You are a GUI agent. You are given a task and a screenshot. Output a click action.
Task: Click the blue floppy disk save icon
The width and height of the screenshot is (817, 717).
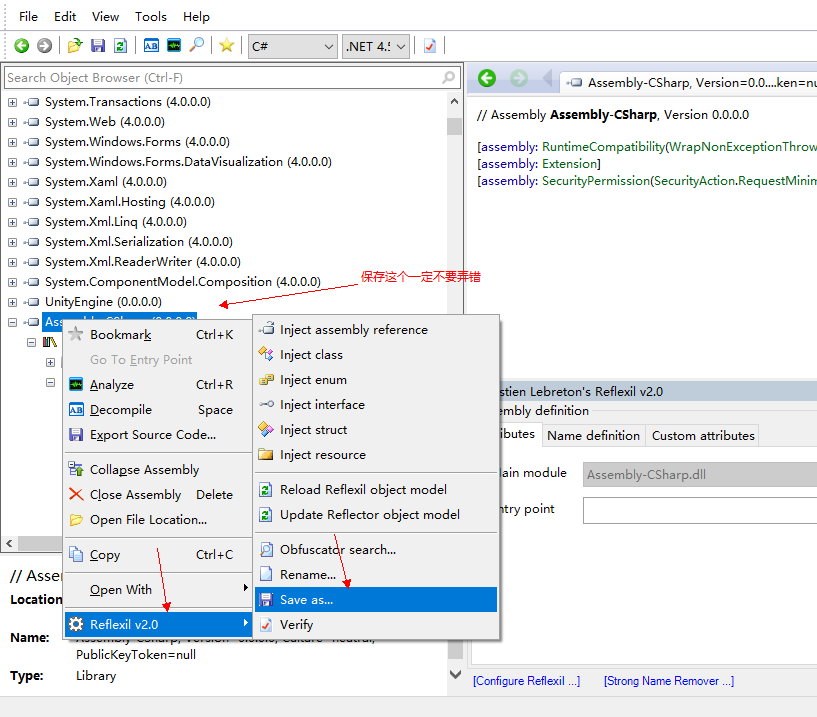98,46
